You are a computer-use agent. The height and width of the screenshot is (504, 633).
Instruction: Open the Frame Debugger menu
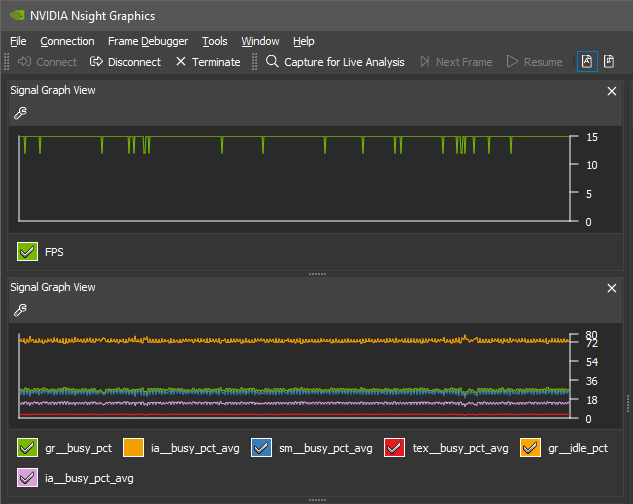coord(148,41)
